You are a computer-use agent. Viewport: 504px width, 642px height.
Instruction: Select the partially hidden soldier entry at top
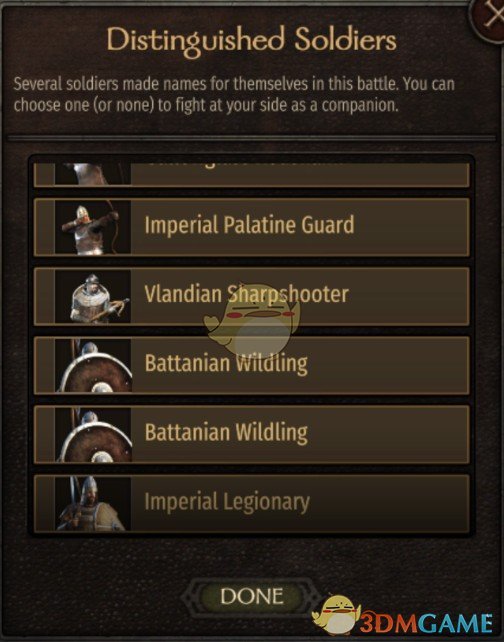coord(251,175)
